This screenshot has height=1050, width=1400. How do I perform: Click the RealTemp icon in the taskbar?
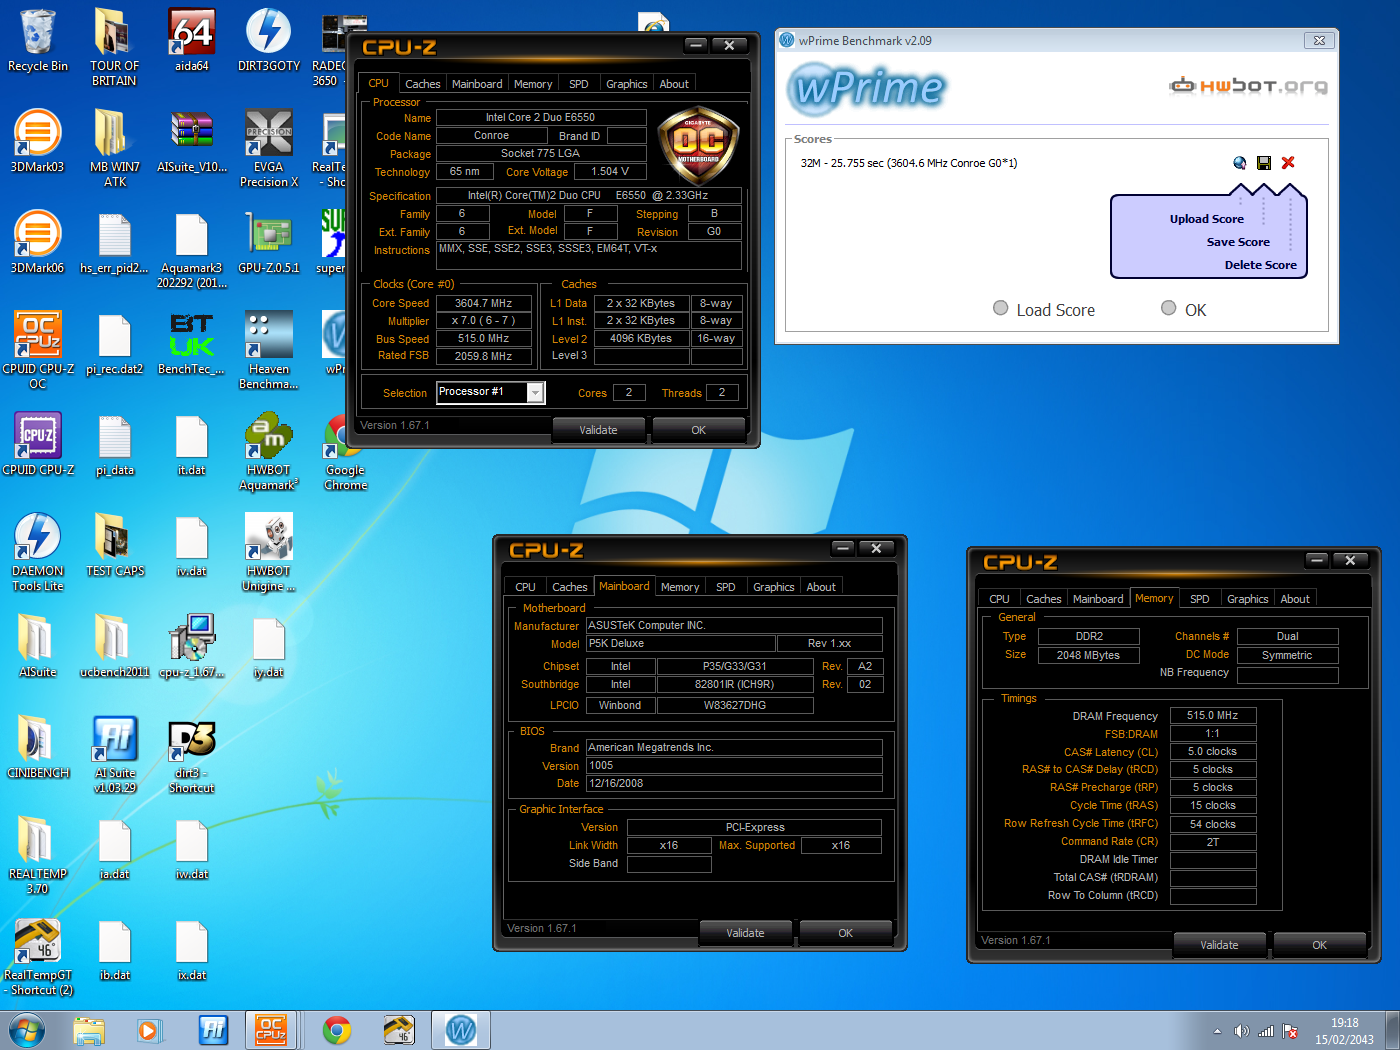(399, 1030)
